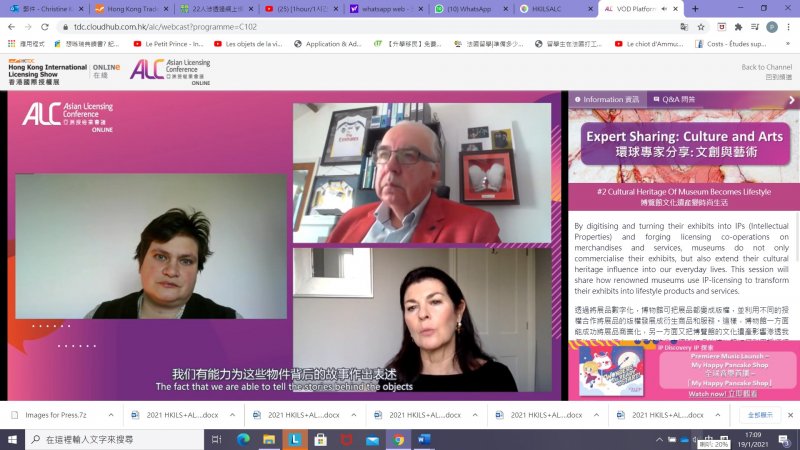Open Word from the taskbar
The height and width of the screenshot is (450, 800).
[424, 439]
